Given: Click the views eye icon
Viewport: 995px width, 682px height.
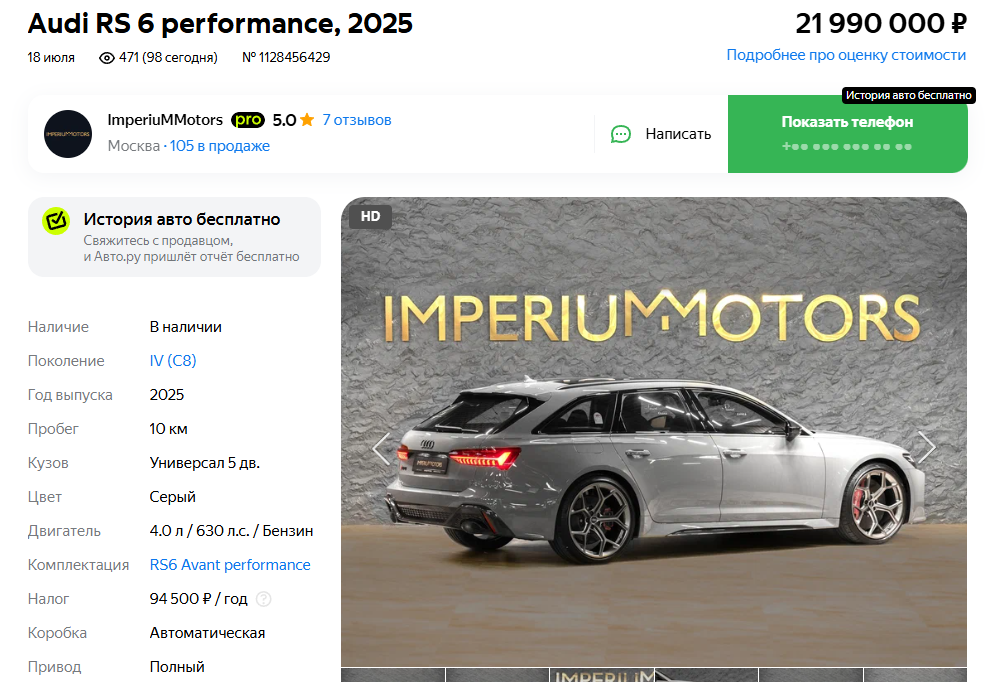Looking at the screenshot, I should 107,58.
